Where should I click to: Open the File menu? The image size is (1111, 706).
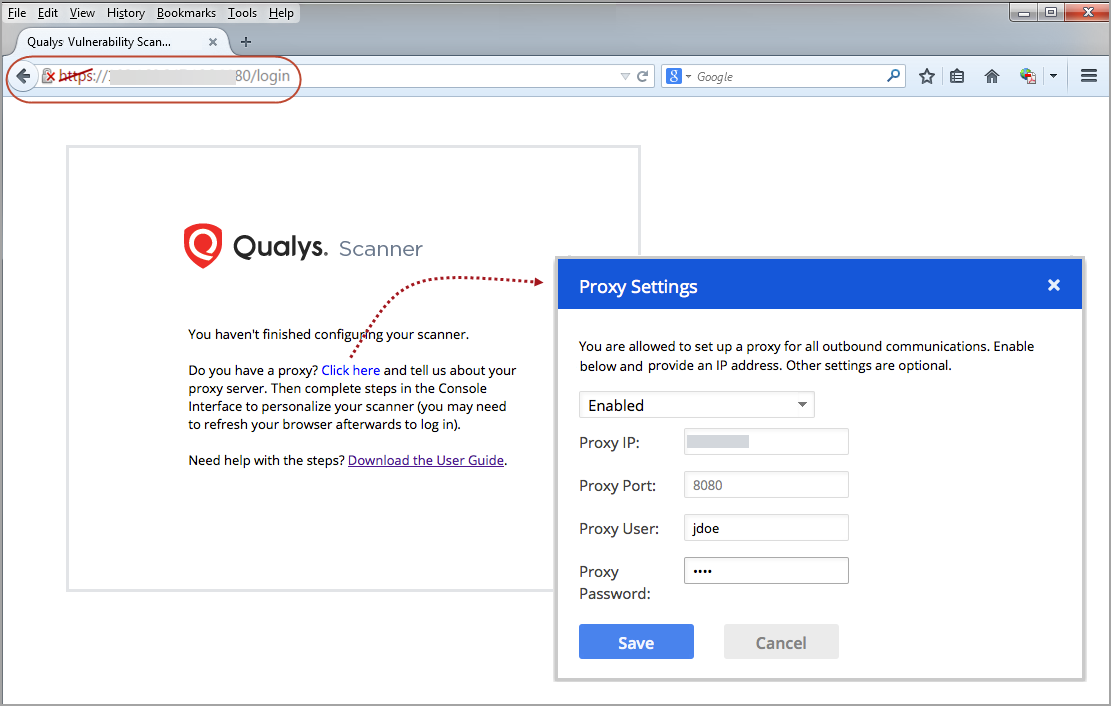coord(17,13)
